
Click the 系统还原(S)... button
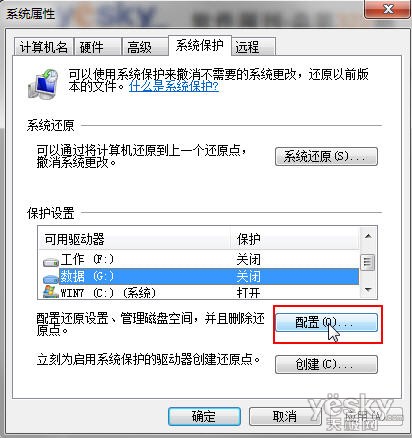coord(326,156)
